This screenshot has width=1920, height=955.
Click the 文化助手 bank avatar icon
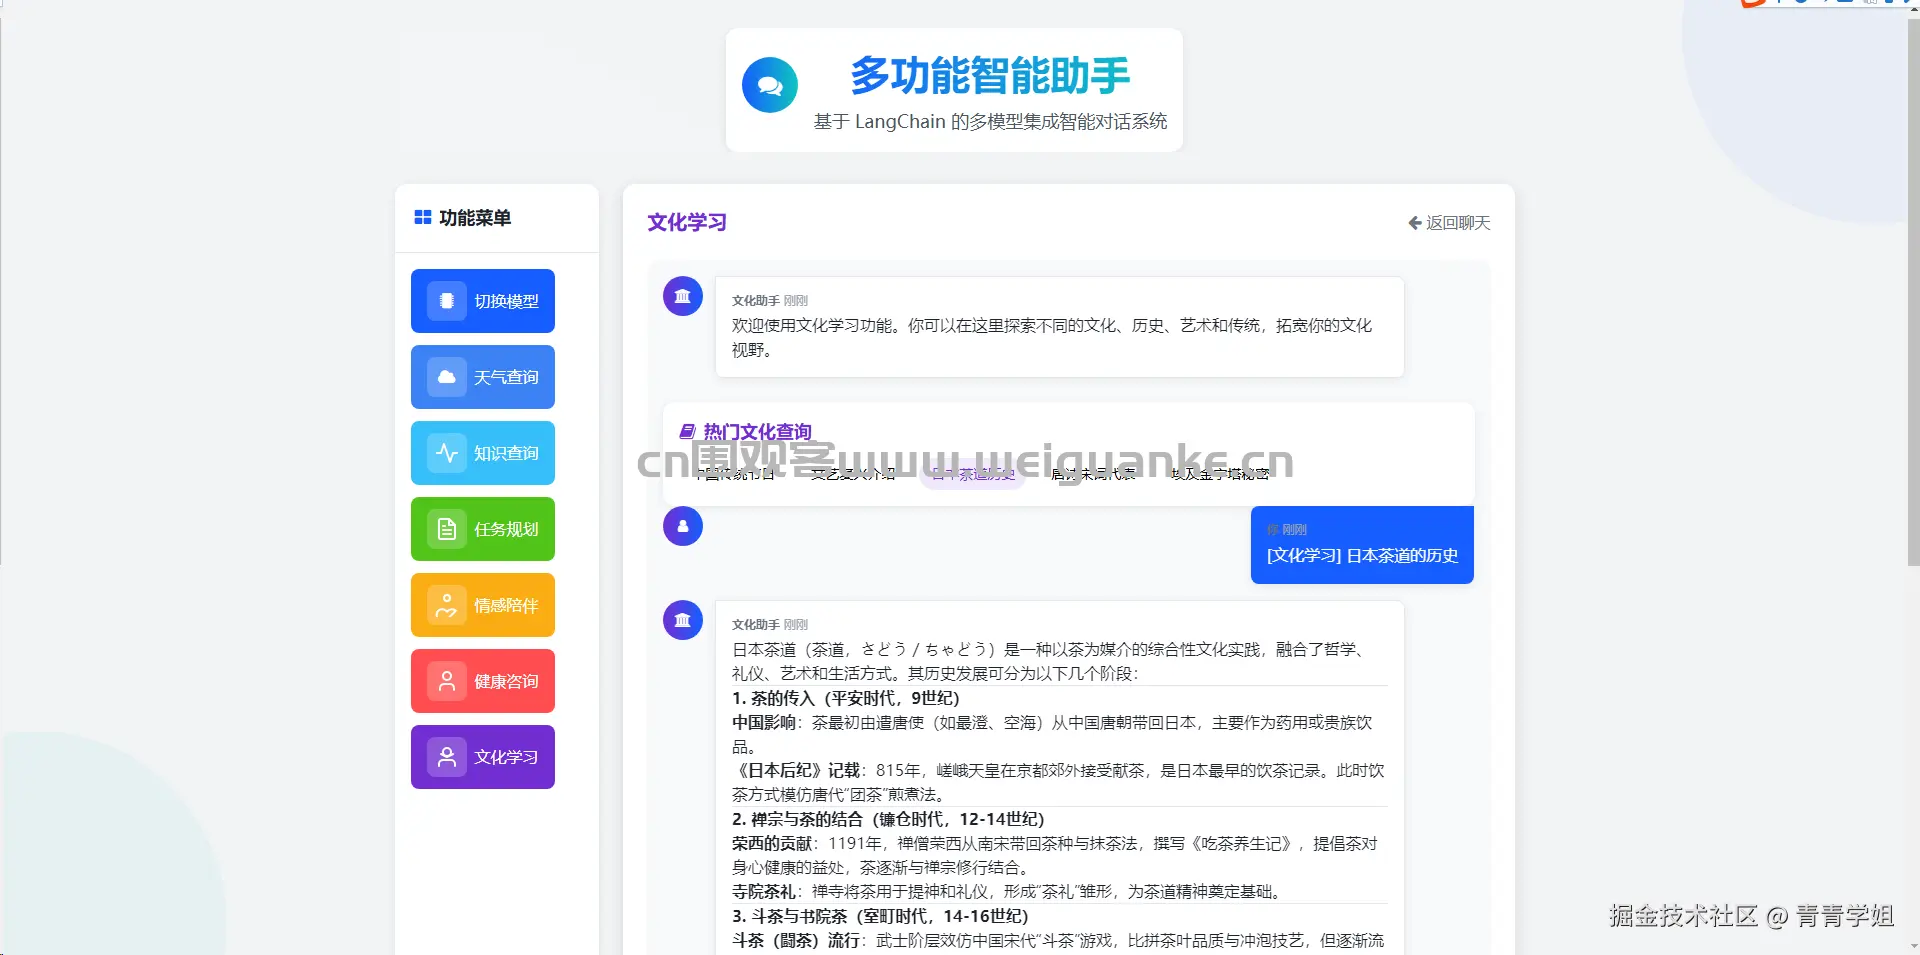point(682,296)
